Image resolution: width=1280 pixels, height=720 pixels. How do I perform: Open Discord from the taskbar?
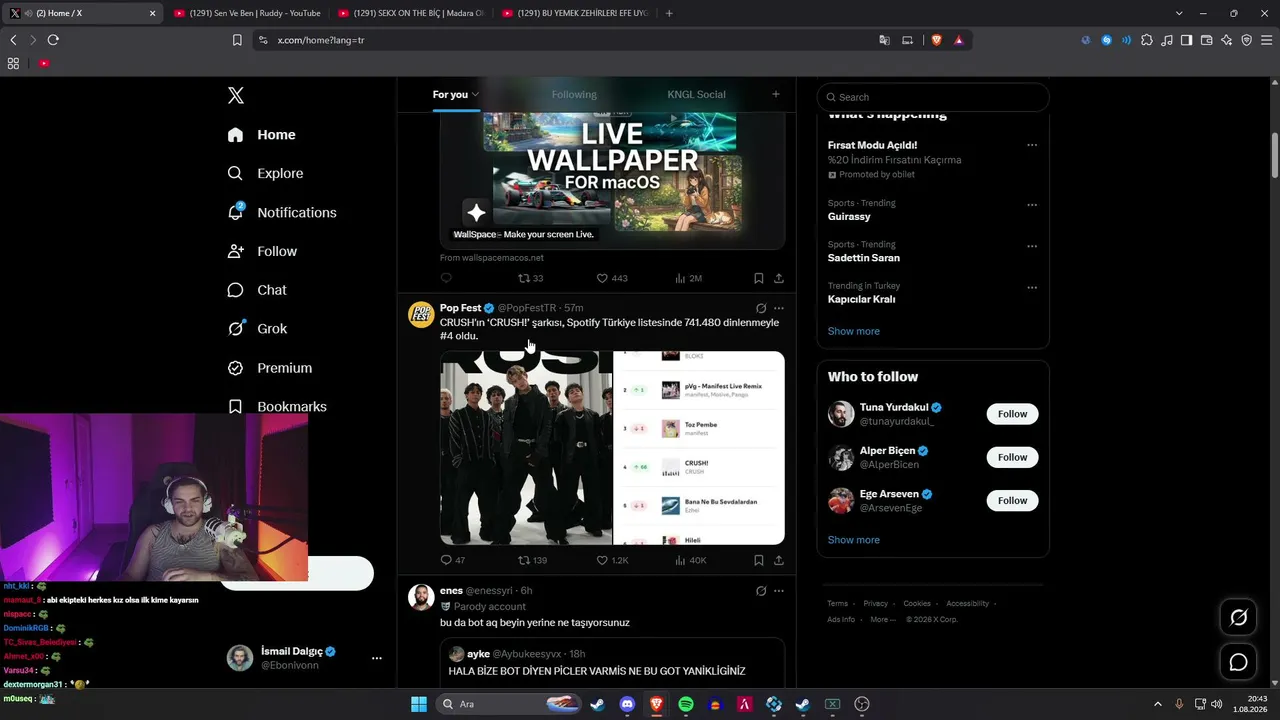click(x=627, y=704)
